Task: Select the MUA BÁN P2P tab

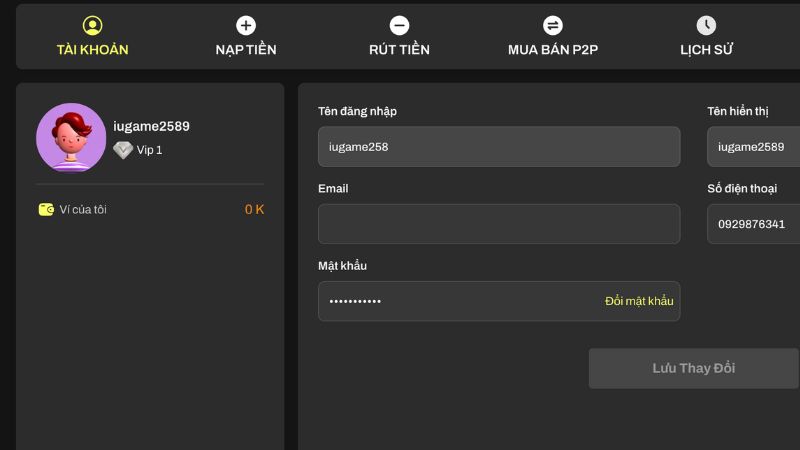Action: point(553,49)
